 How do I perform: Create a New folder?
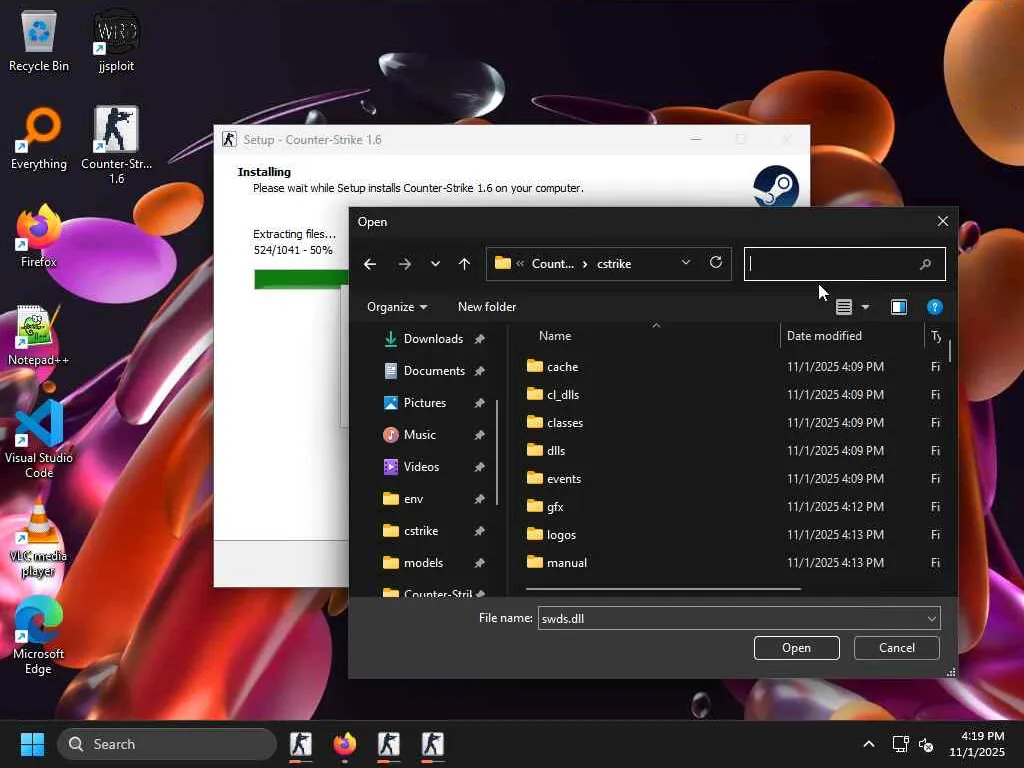pyautogui.click(x=487, y=307)
